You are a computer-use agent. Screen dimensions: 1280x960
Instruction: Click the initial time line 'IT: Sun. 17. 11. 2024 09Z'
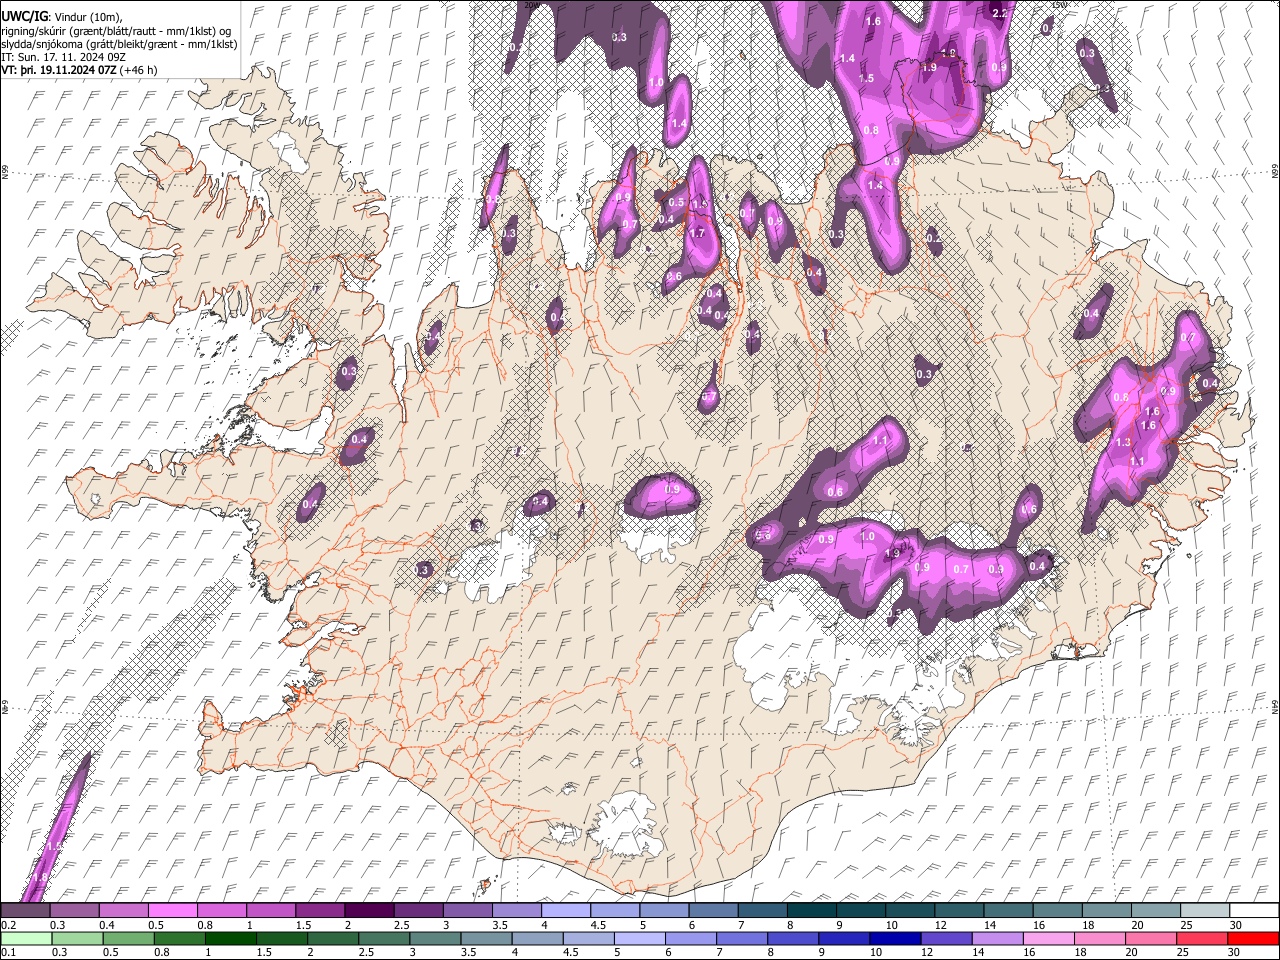point(63,57)
